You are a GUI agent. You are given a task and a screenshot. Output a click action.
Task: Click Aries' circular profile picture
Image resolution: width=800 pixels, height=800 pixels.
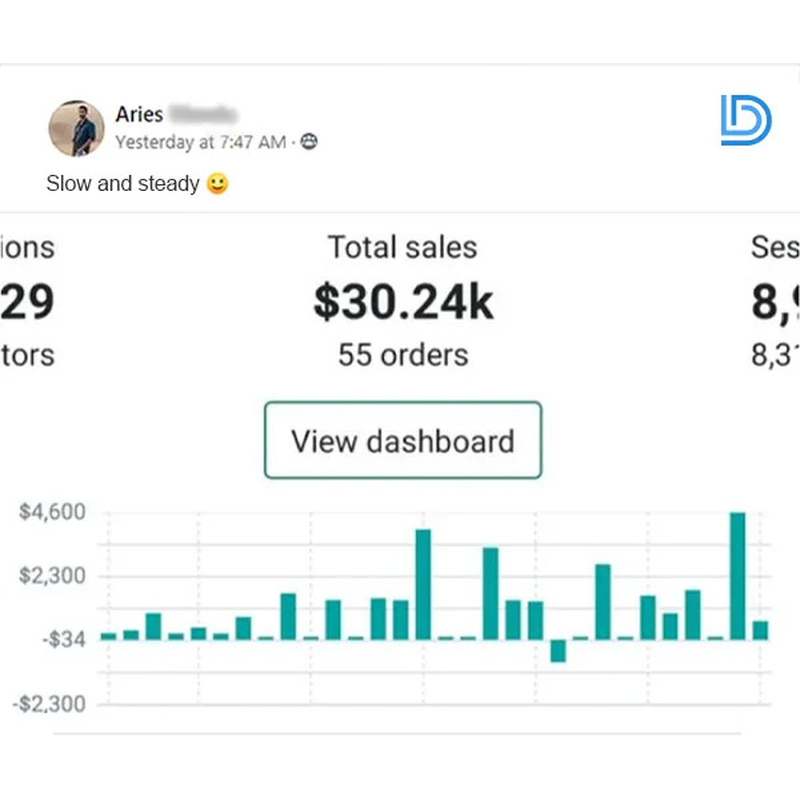coord(77,124)
